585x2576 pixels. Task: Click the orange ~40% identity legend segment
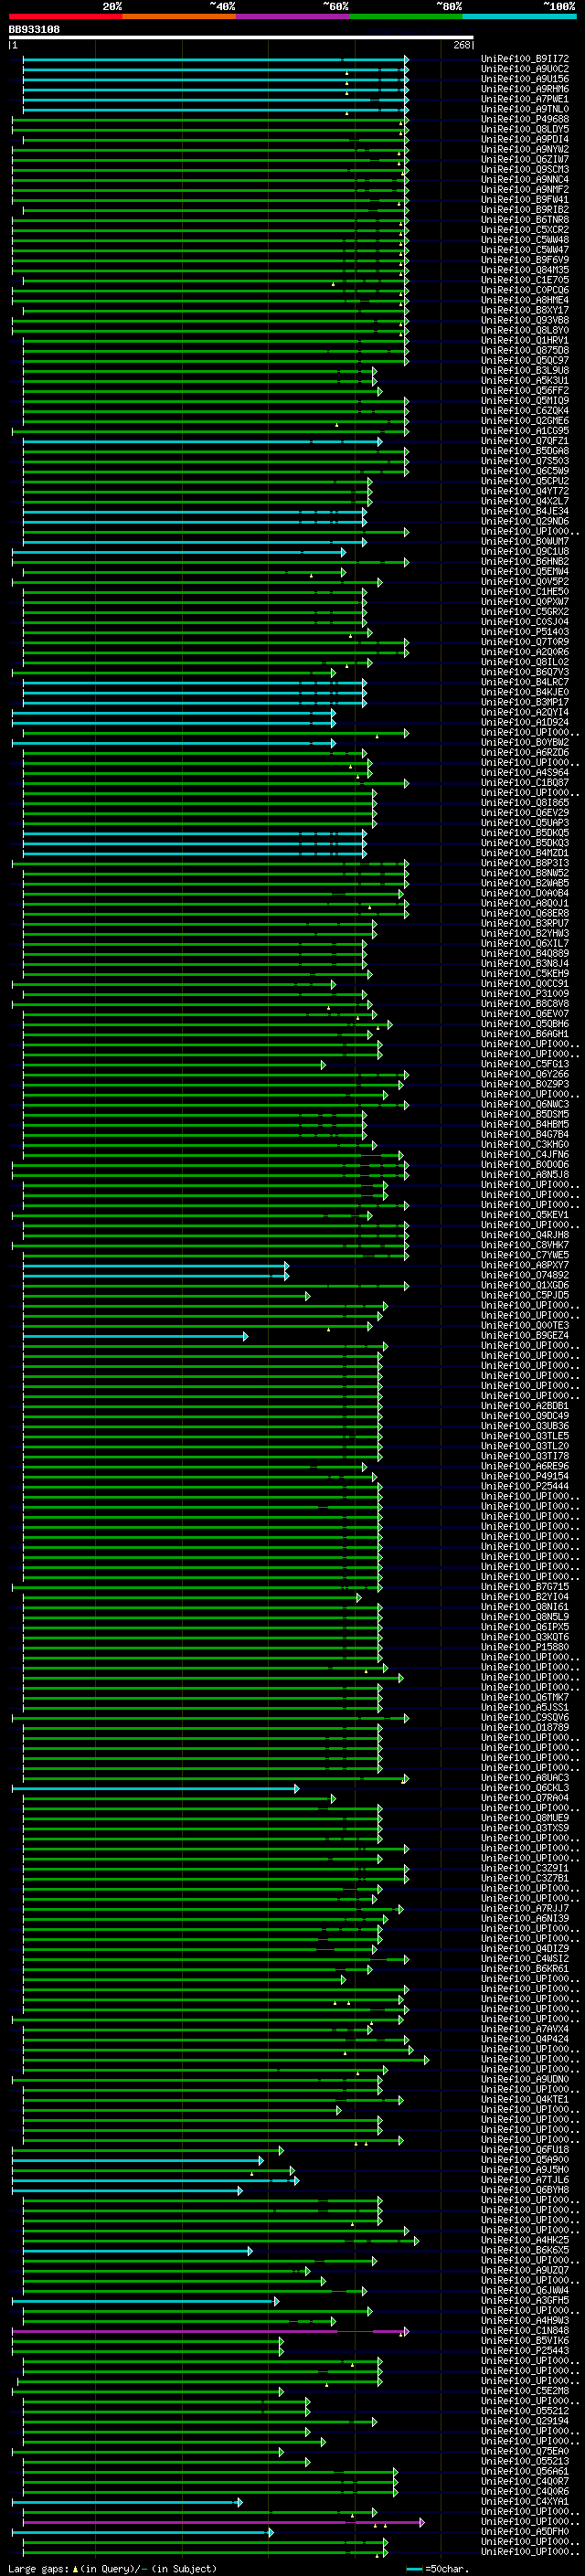click(x=179, y=16)
